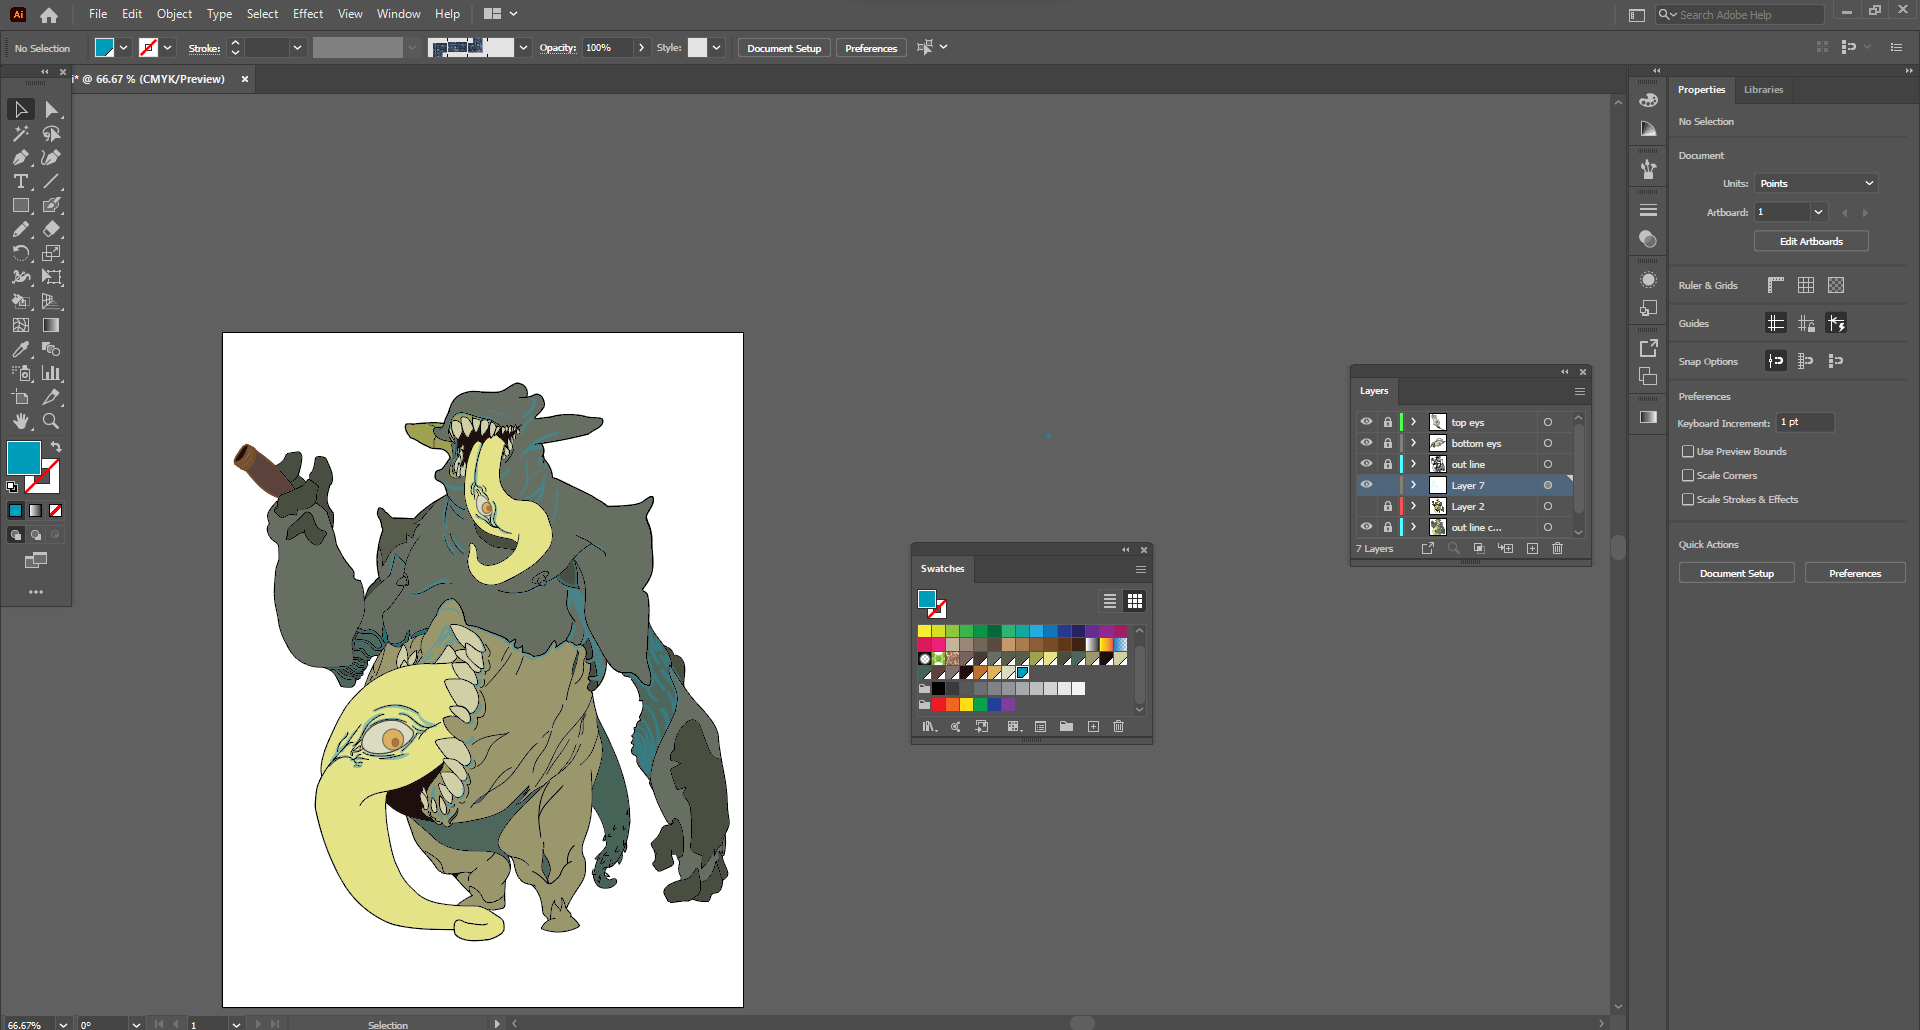
Task: Click New Color Group folder in Swatches
Action: coord(1066,726)
